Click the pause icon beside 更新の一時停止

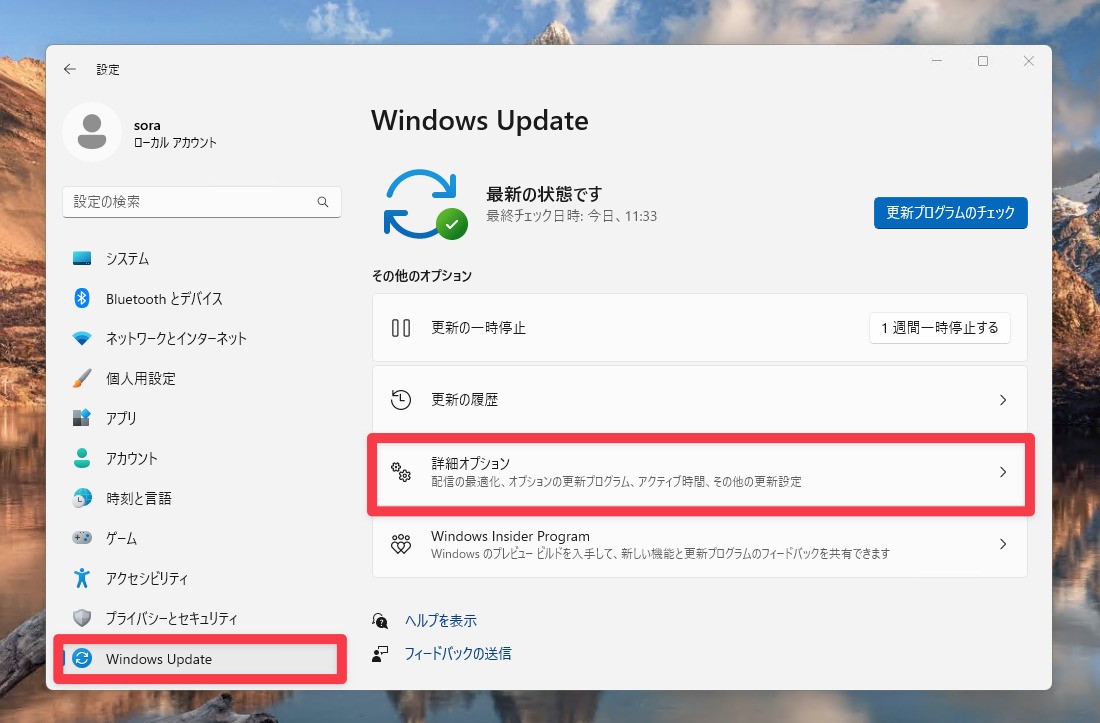point(401,327)
